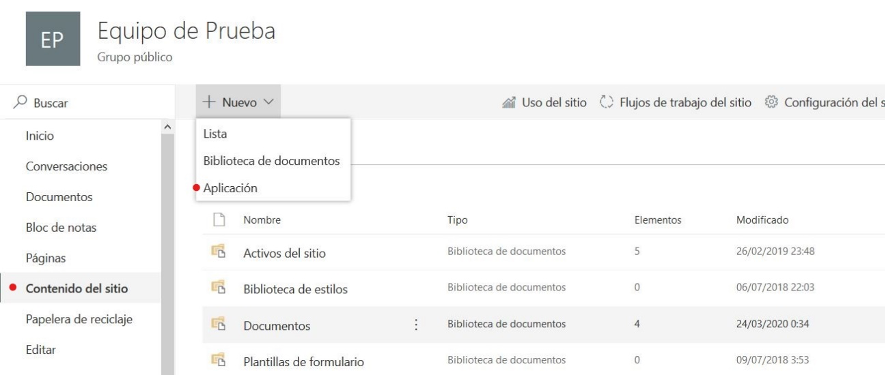Image resolution: width=885 pixels, height=375 pixels.
Task: Sort by the Tipo column header
Action: point(457,220)
